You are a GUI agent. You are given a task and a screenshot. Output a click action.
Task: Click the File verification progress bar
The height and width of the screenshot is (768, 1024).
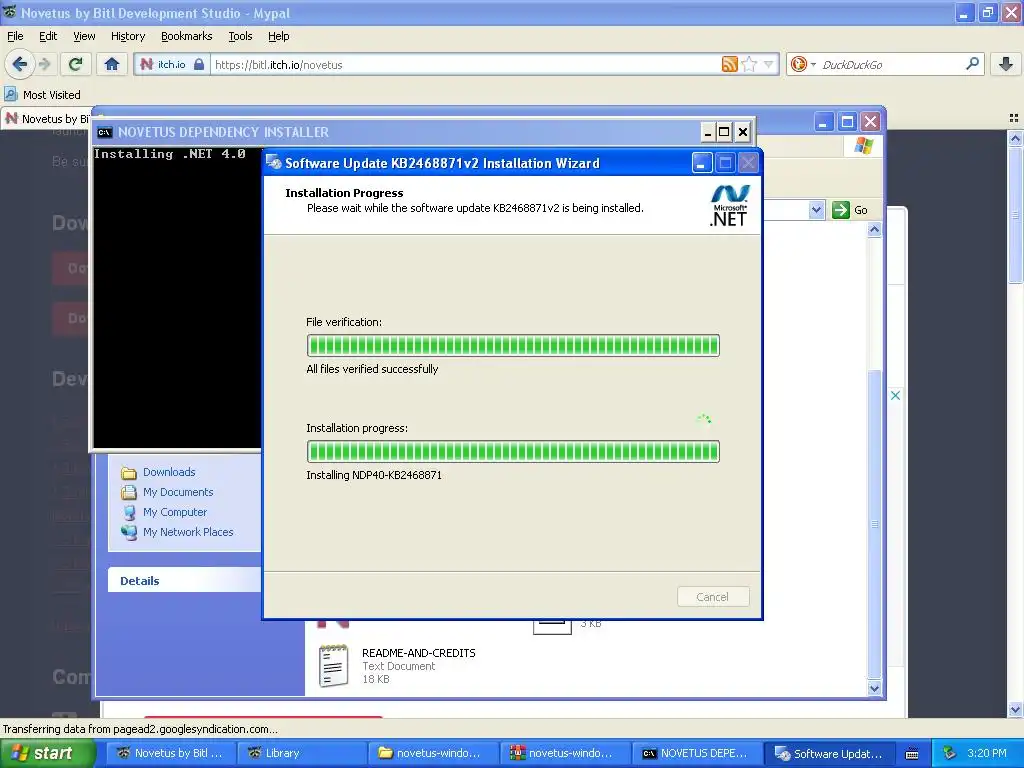coord(513,345)
